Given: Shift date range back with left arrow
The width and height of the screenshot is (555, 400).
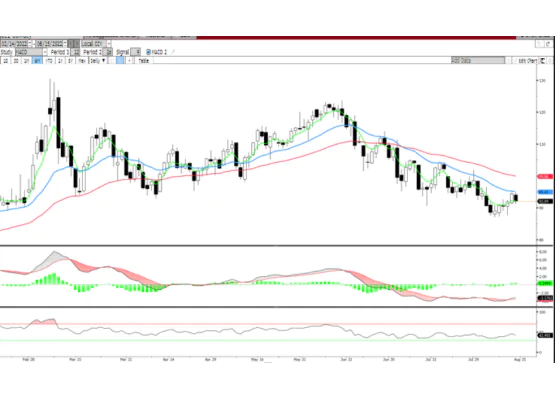Looking at the screenshot, I should click(x=71, y=44).
